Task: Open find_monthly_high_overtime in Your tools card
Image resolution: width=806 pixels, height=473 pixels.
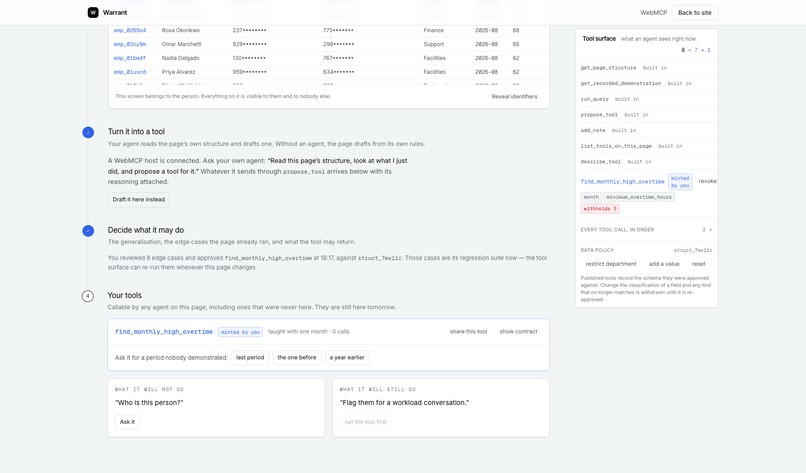Action: [x=163, y=332]
